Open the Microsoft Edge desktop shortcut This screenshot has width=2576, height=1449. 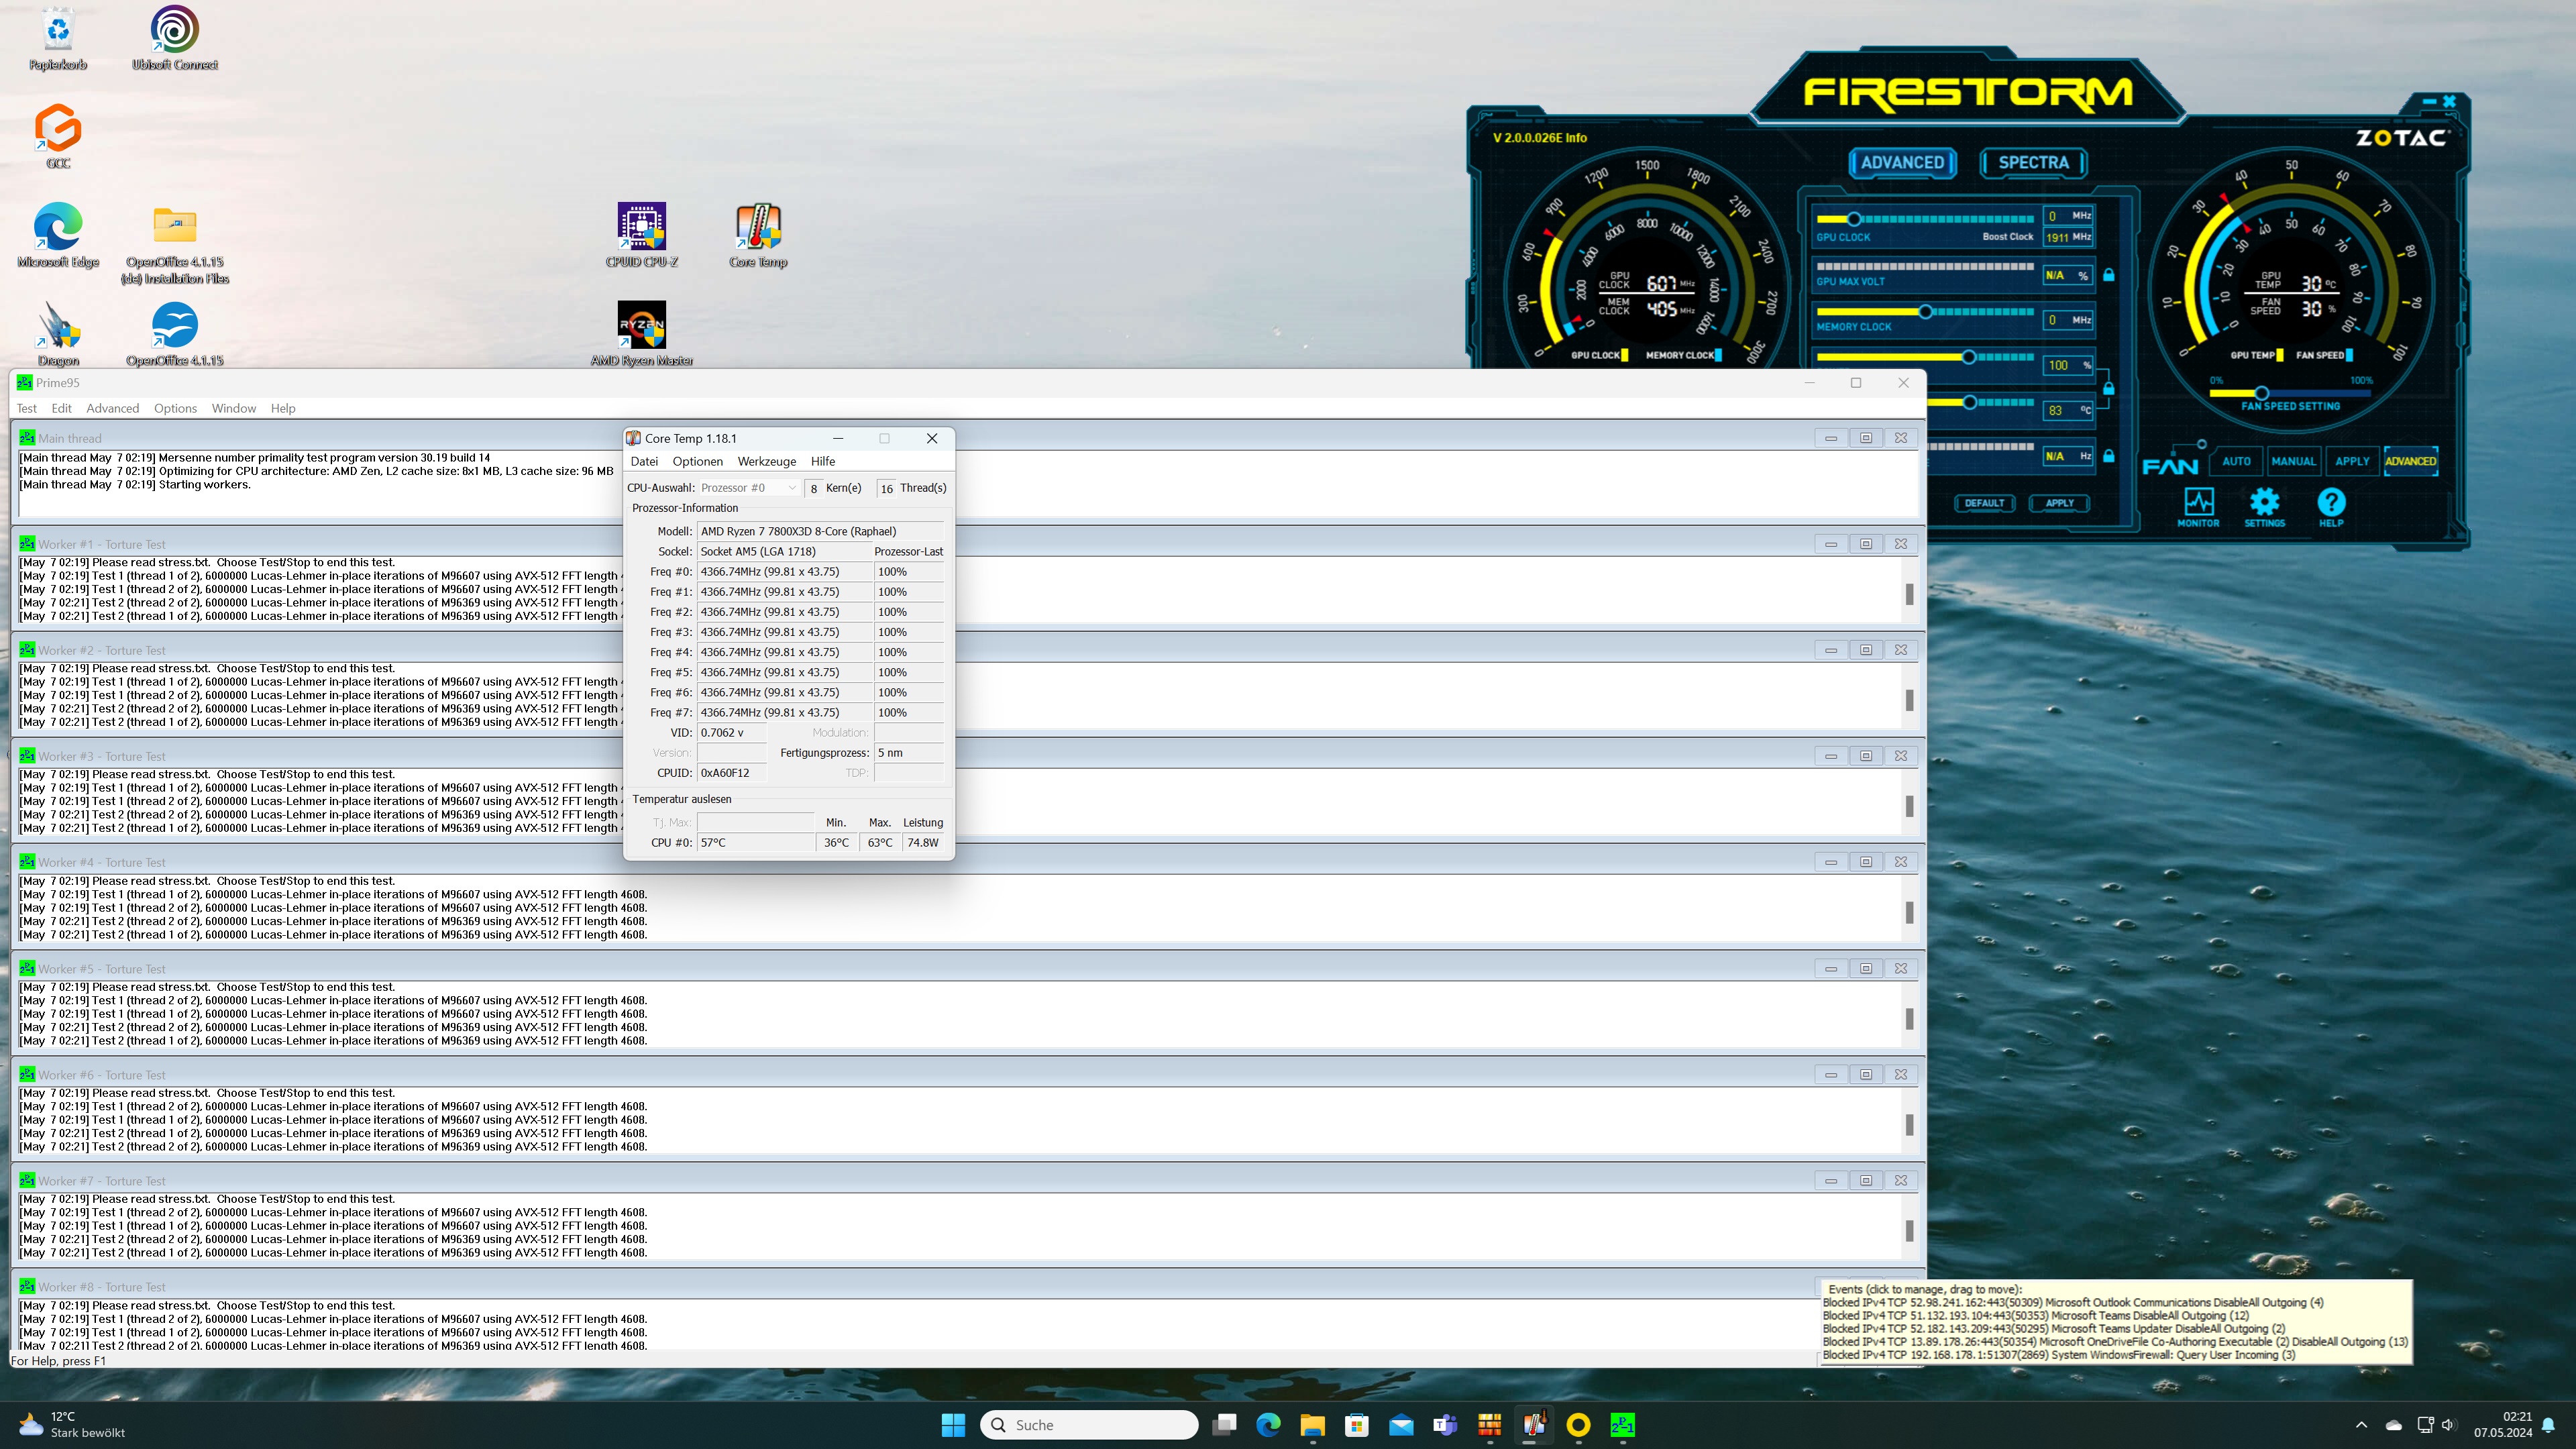58,236
